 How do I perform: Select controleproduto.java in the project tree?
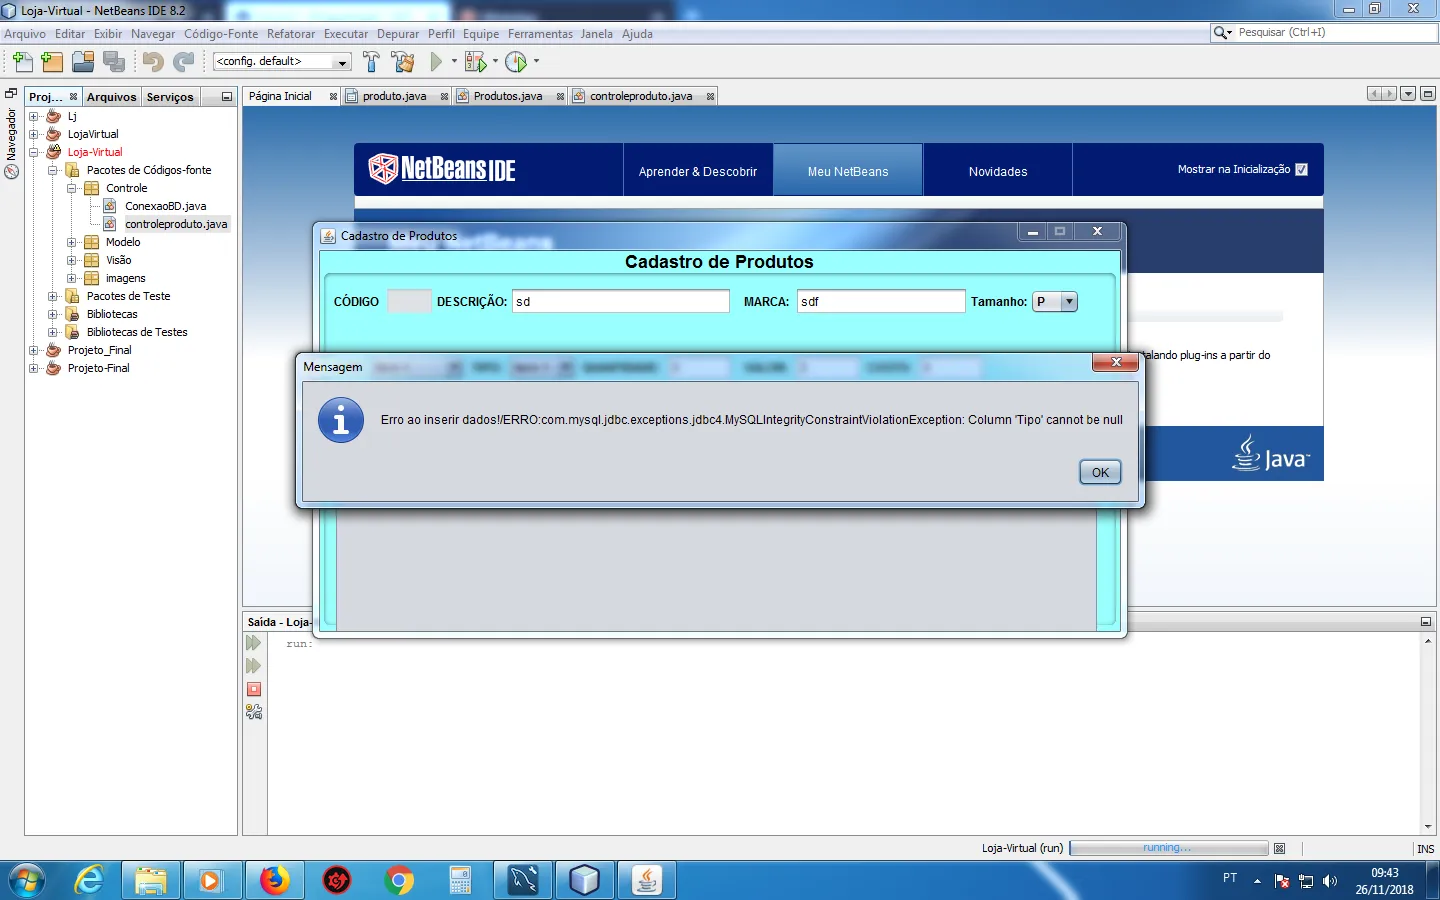pos(176,224)
